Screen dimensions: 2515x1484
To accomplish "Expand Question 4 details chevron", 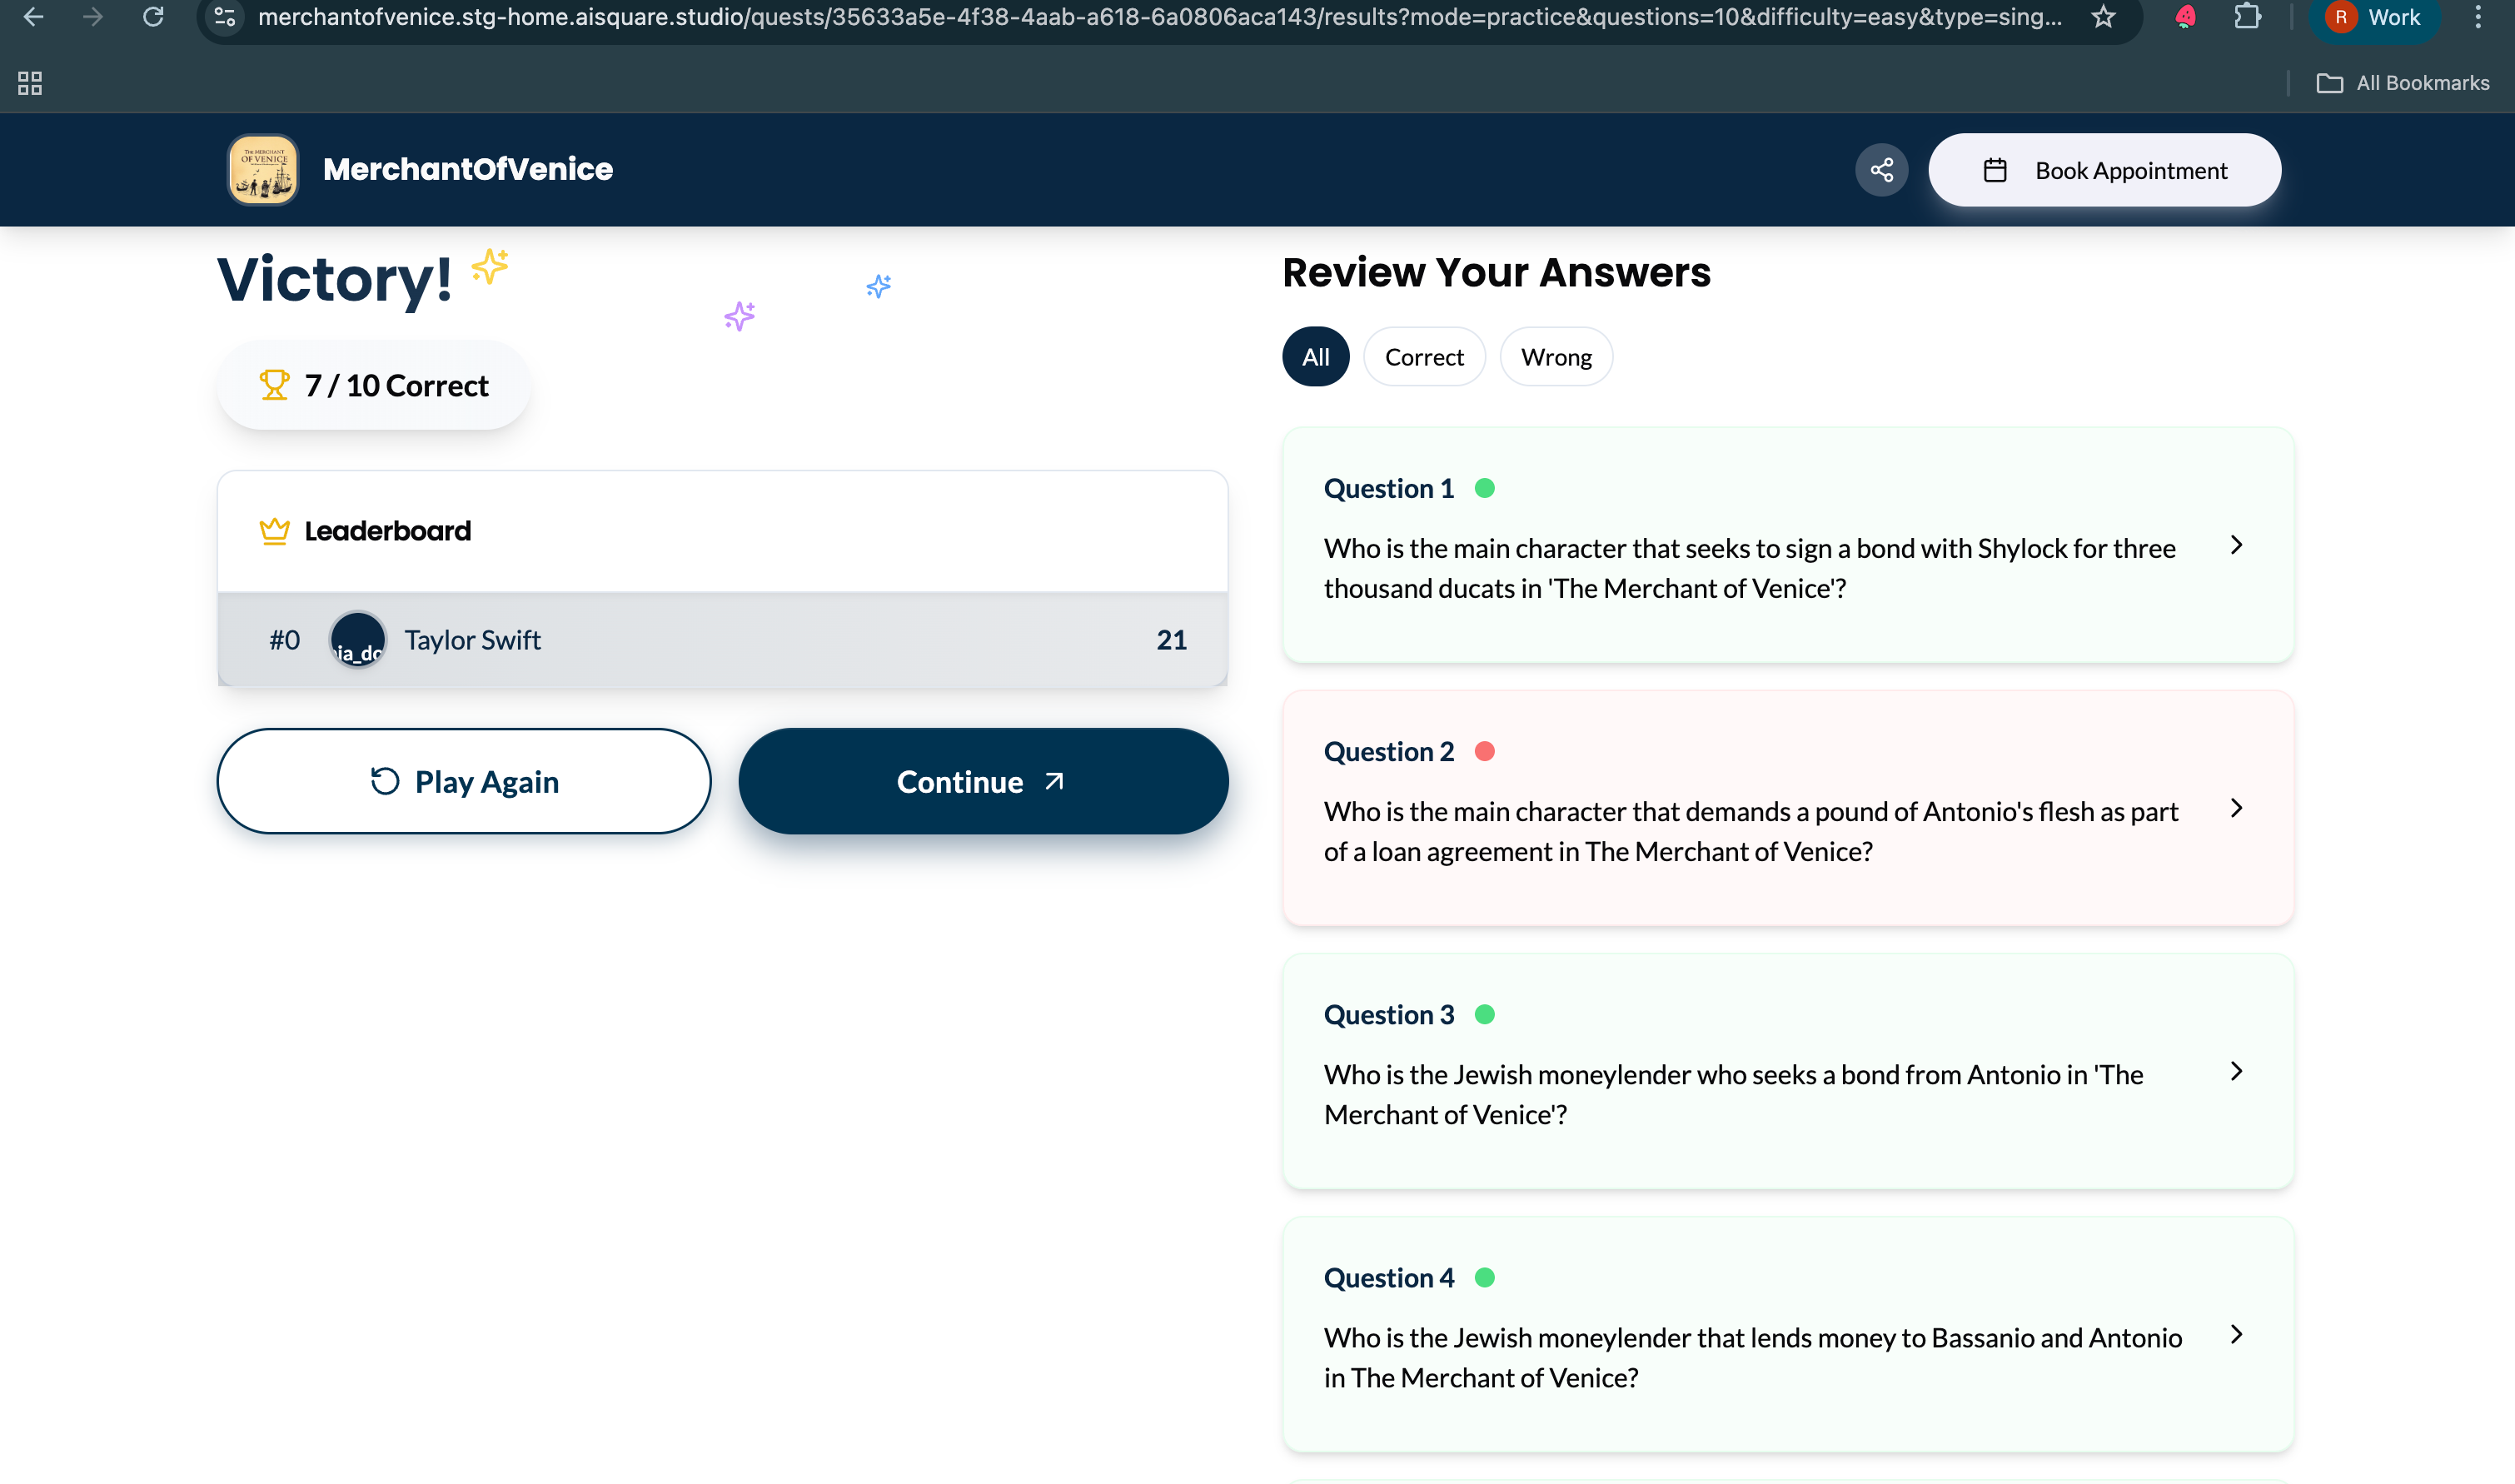I will click(2236, 1334).
